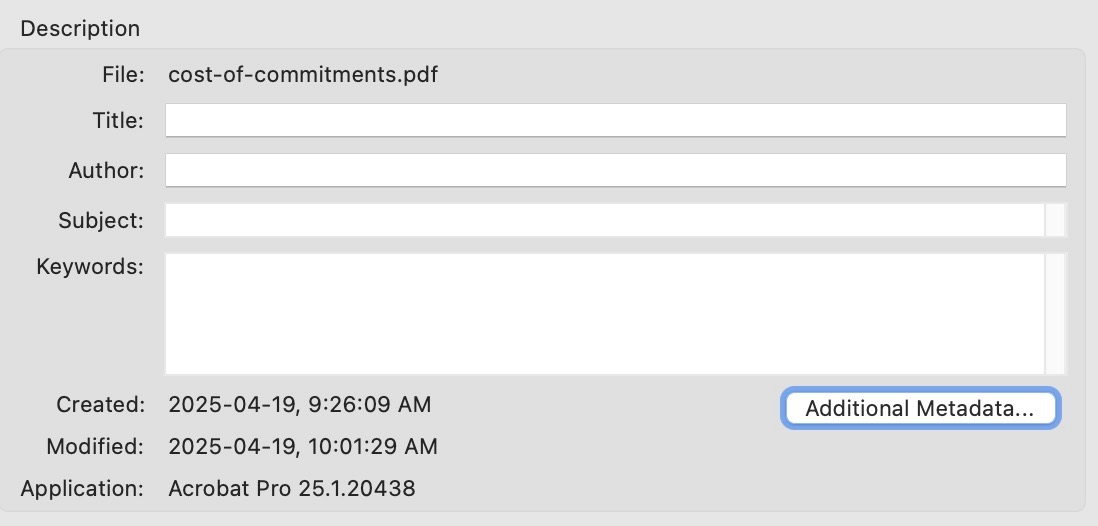Click the "Title:" label

118,121
